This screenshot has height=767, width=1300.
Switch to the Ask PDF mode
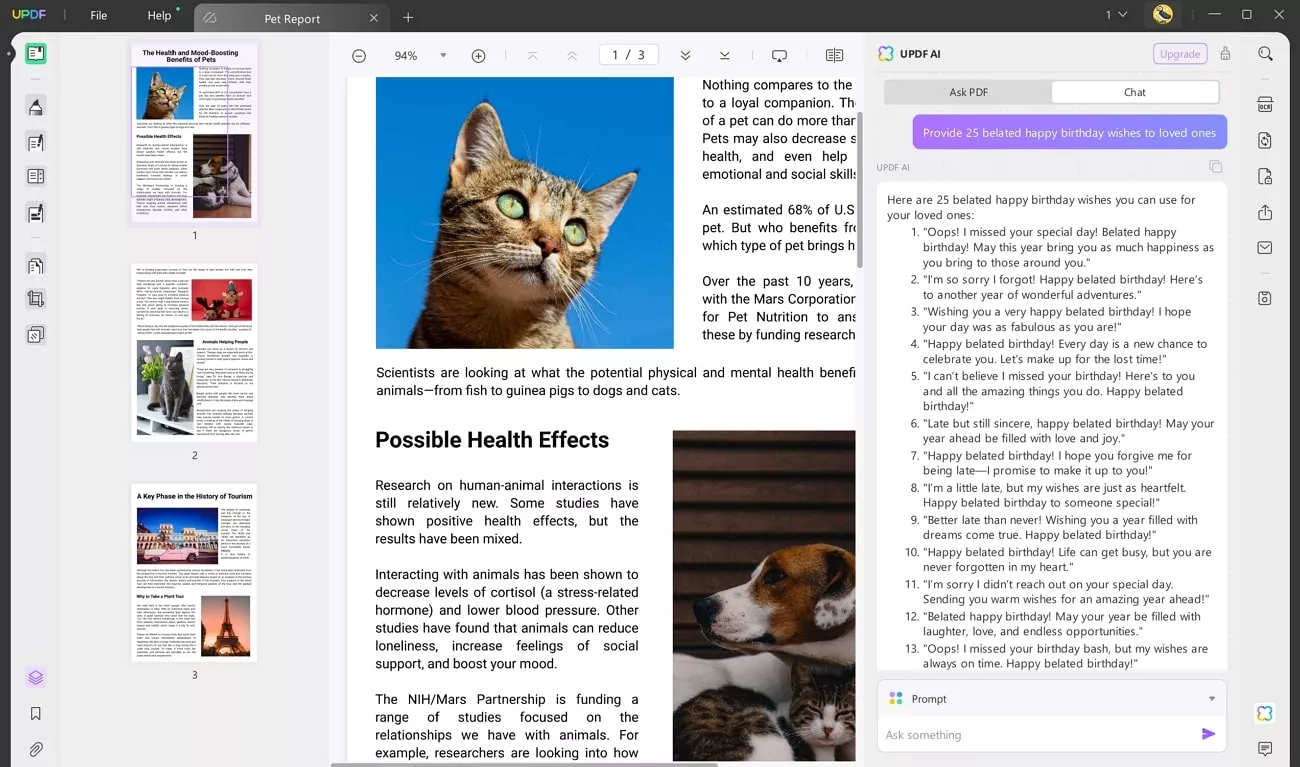pyautogui.click(x=968, y=92)
